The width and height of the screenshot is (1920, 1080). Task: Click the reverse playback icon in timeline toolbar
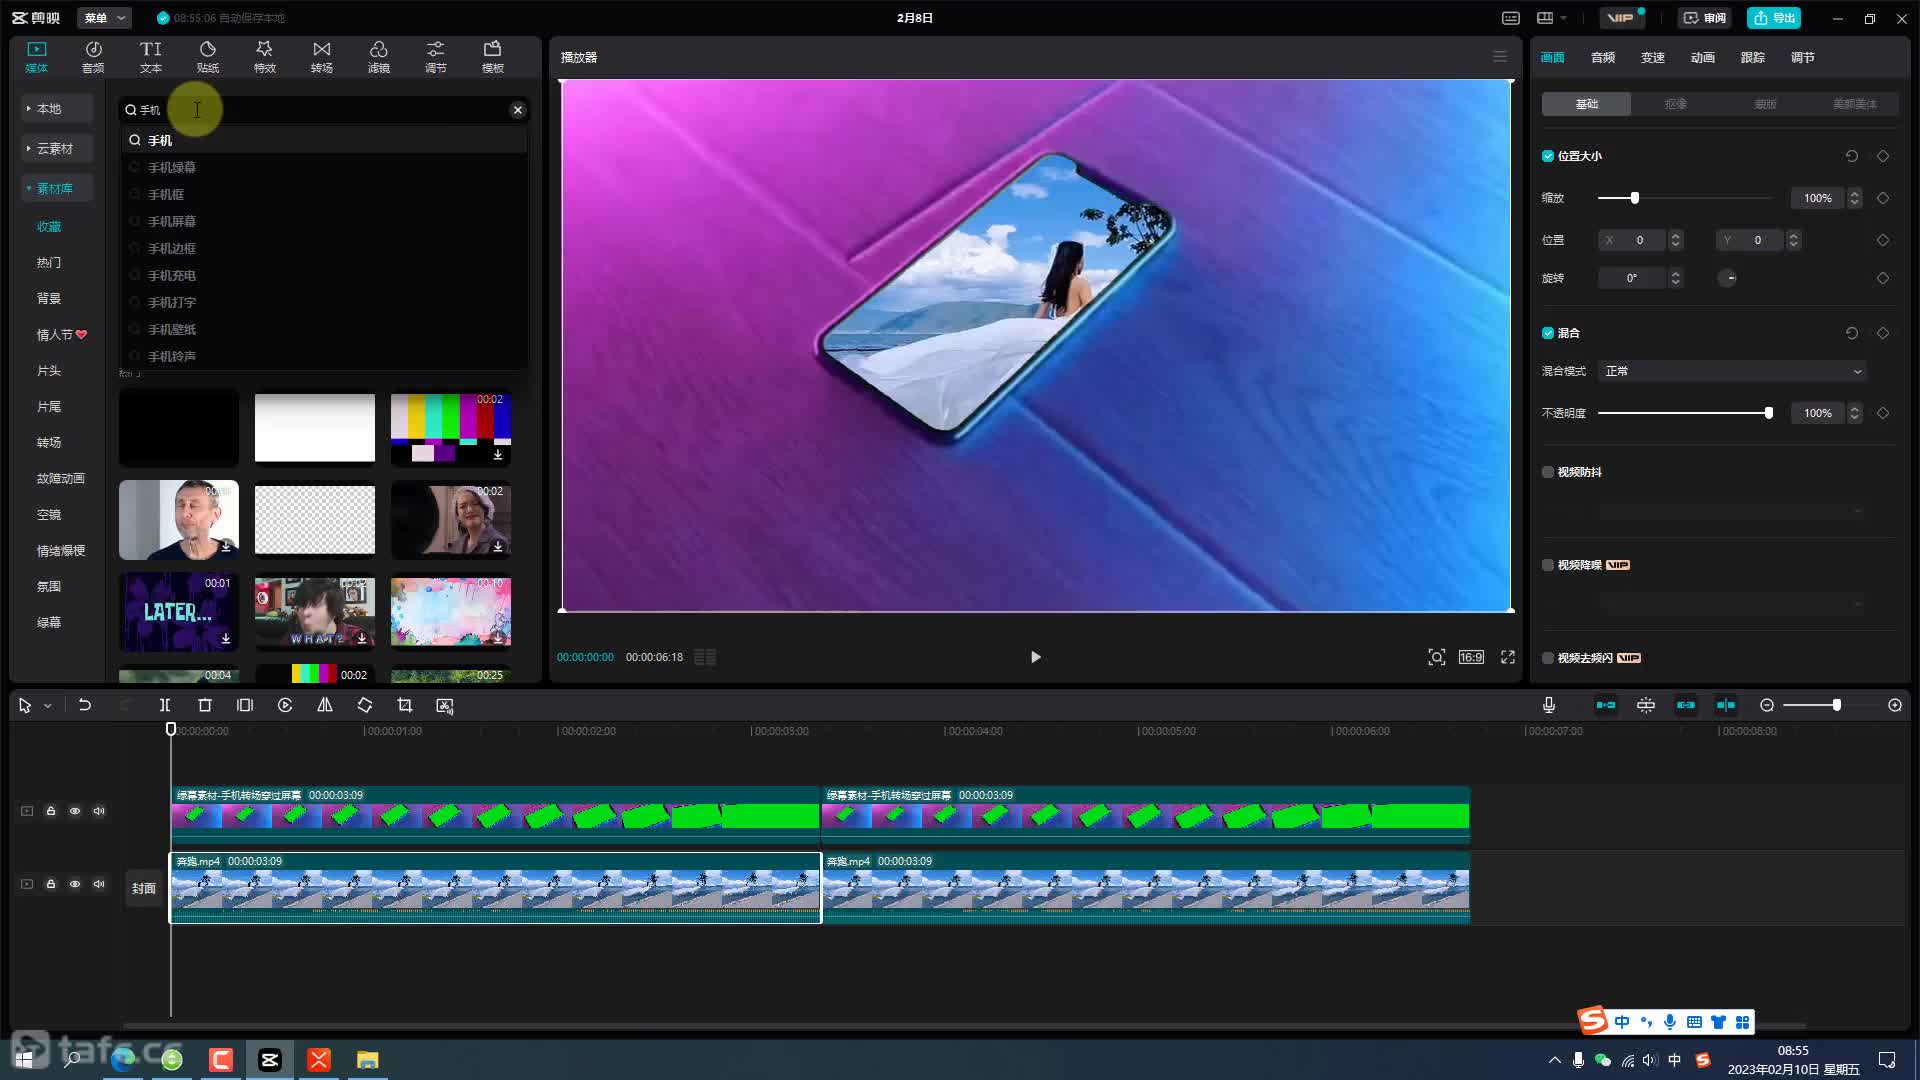pos(285,705)
